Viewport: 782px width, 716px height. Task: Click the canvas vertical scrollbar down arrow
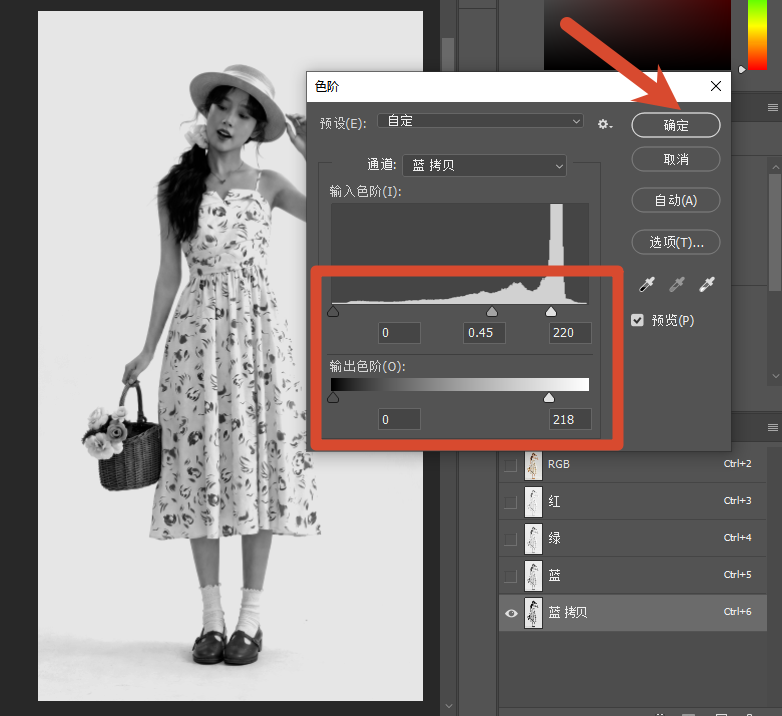coord(448,706)
